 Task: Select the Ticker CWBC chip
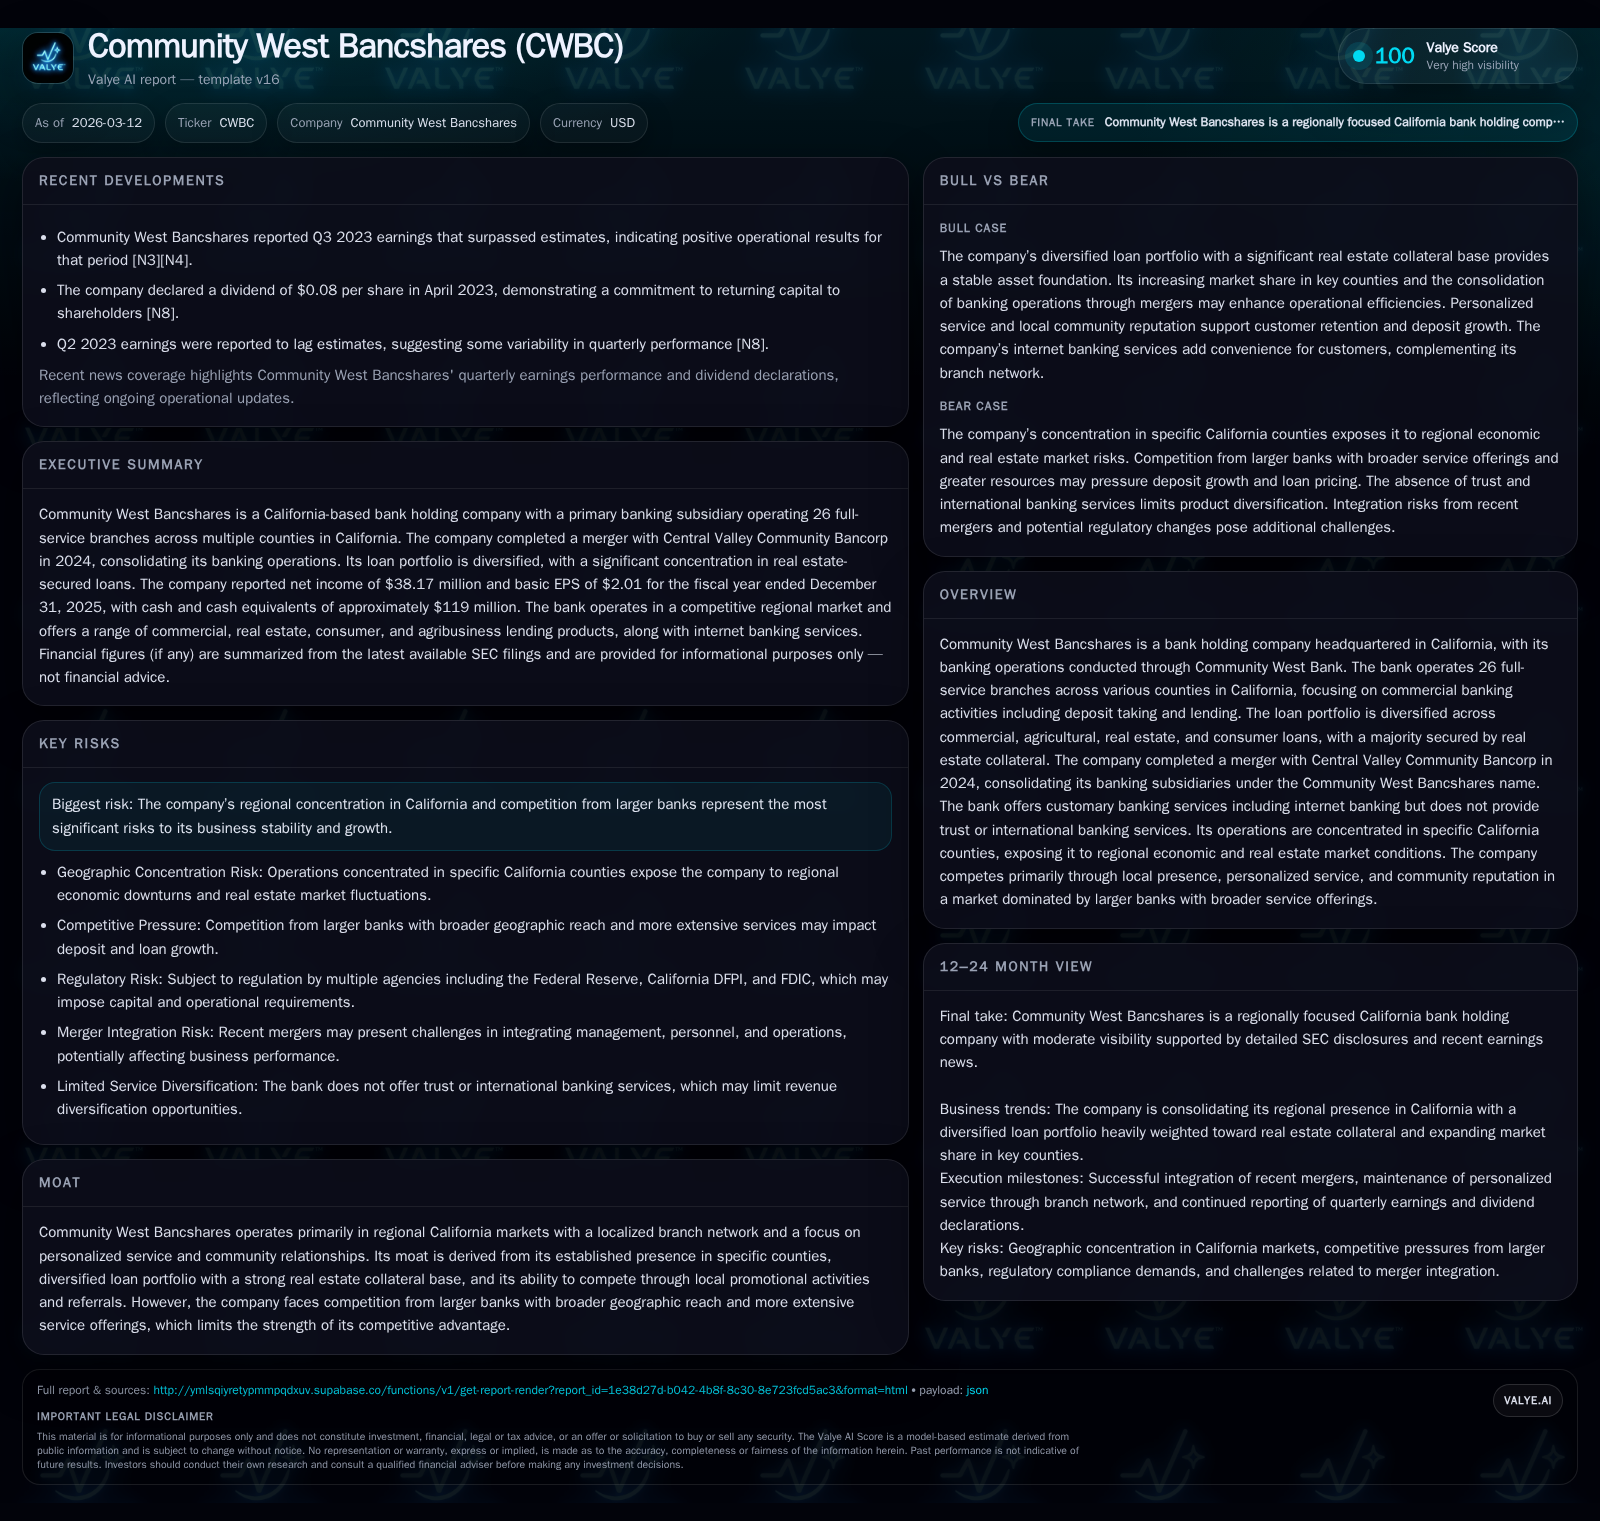click(x=216, y=123)
